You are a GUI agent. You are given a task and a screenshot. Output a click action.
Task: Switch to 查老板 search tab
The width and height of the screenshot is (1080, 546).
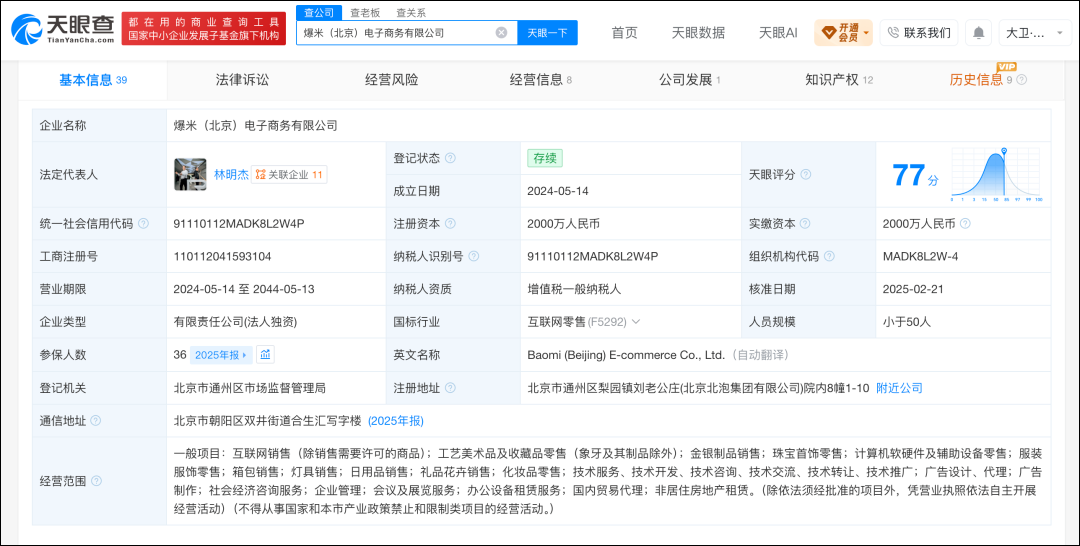(x=364, y=12)
